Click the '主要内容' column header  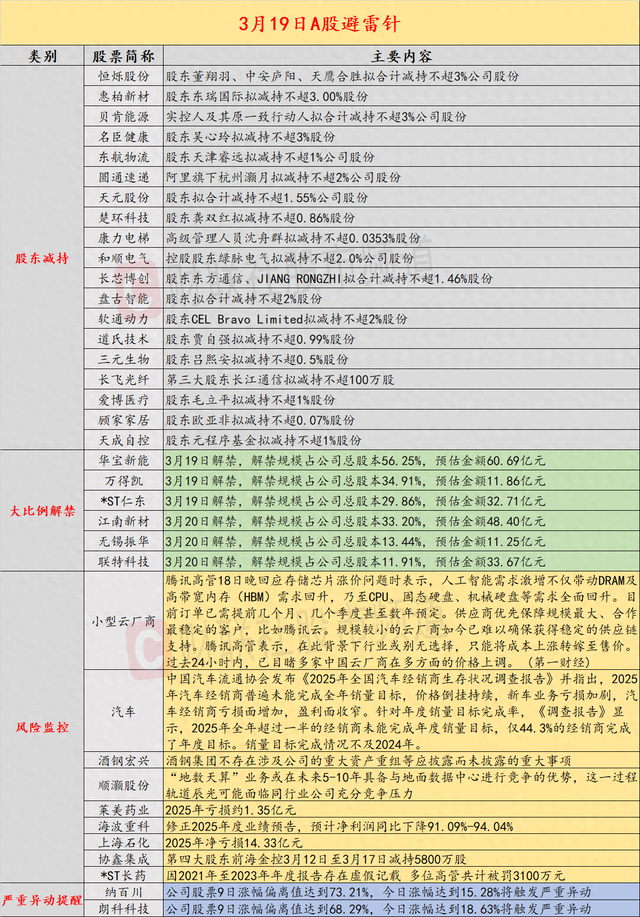[x=401, y=56]
